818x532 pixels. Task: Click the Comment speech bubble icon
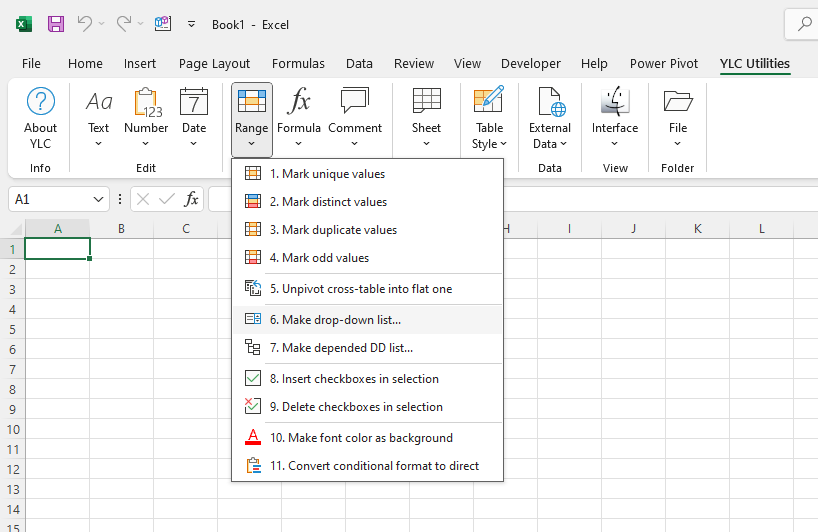[354, 102]
